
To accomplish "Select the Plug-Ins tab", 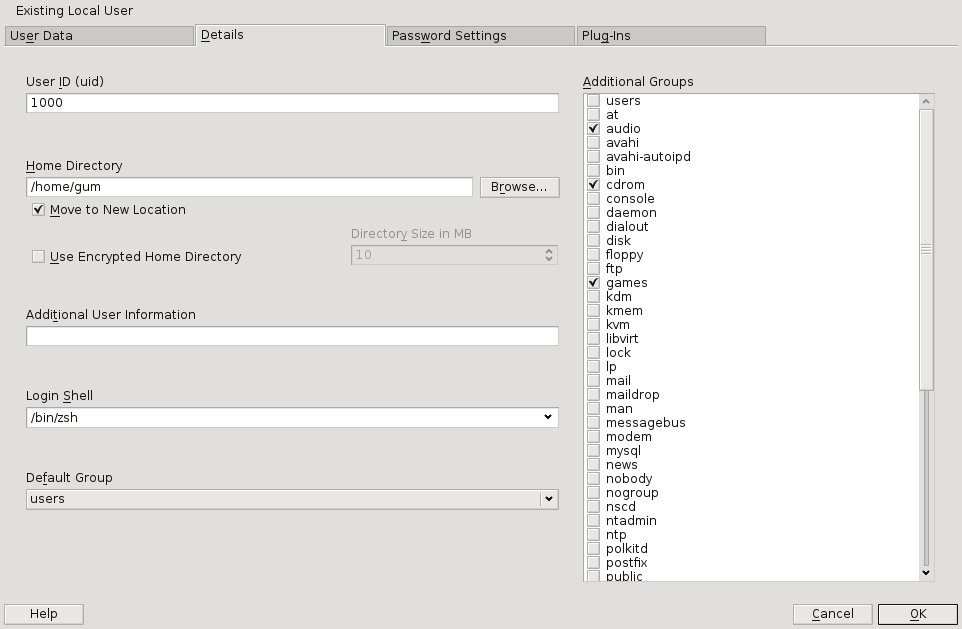I will pos(671,36).
